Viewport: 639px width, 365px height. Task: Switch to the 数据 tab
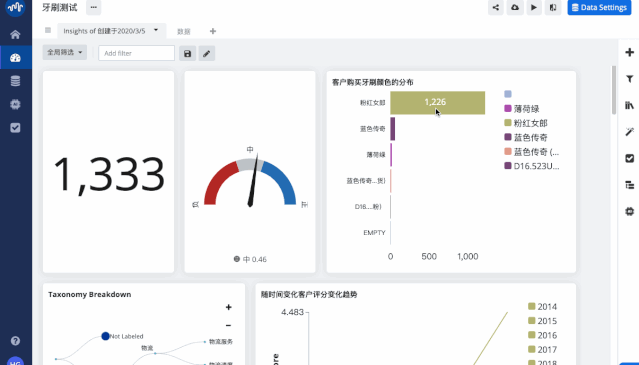tap(184, 31)
